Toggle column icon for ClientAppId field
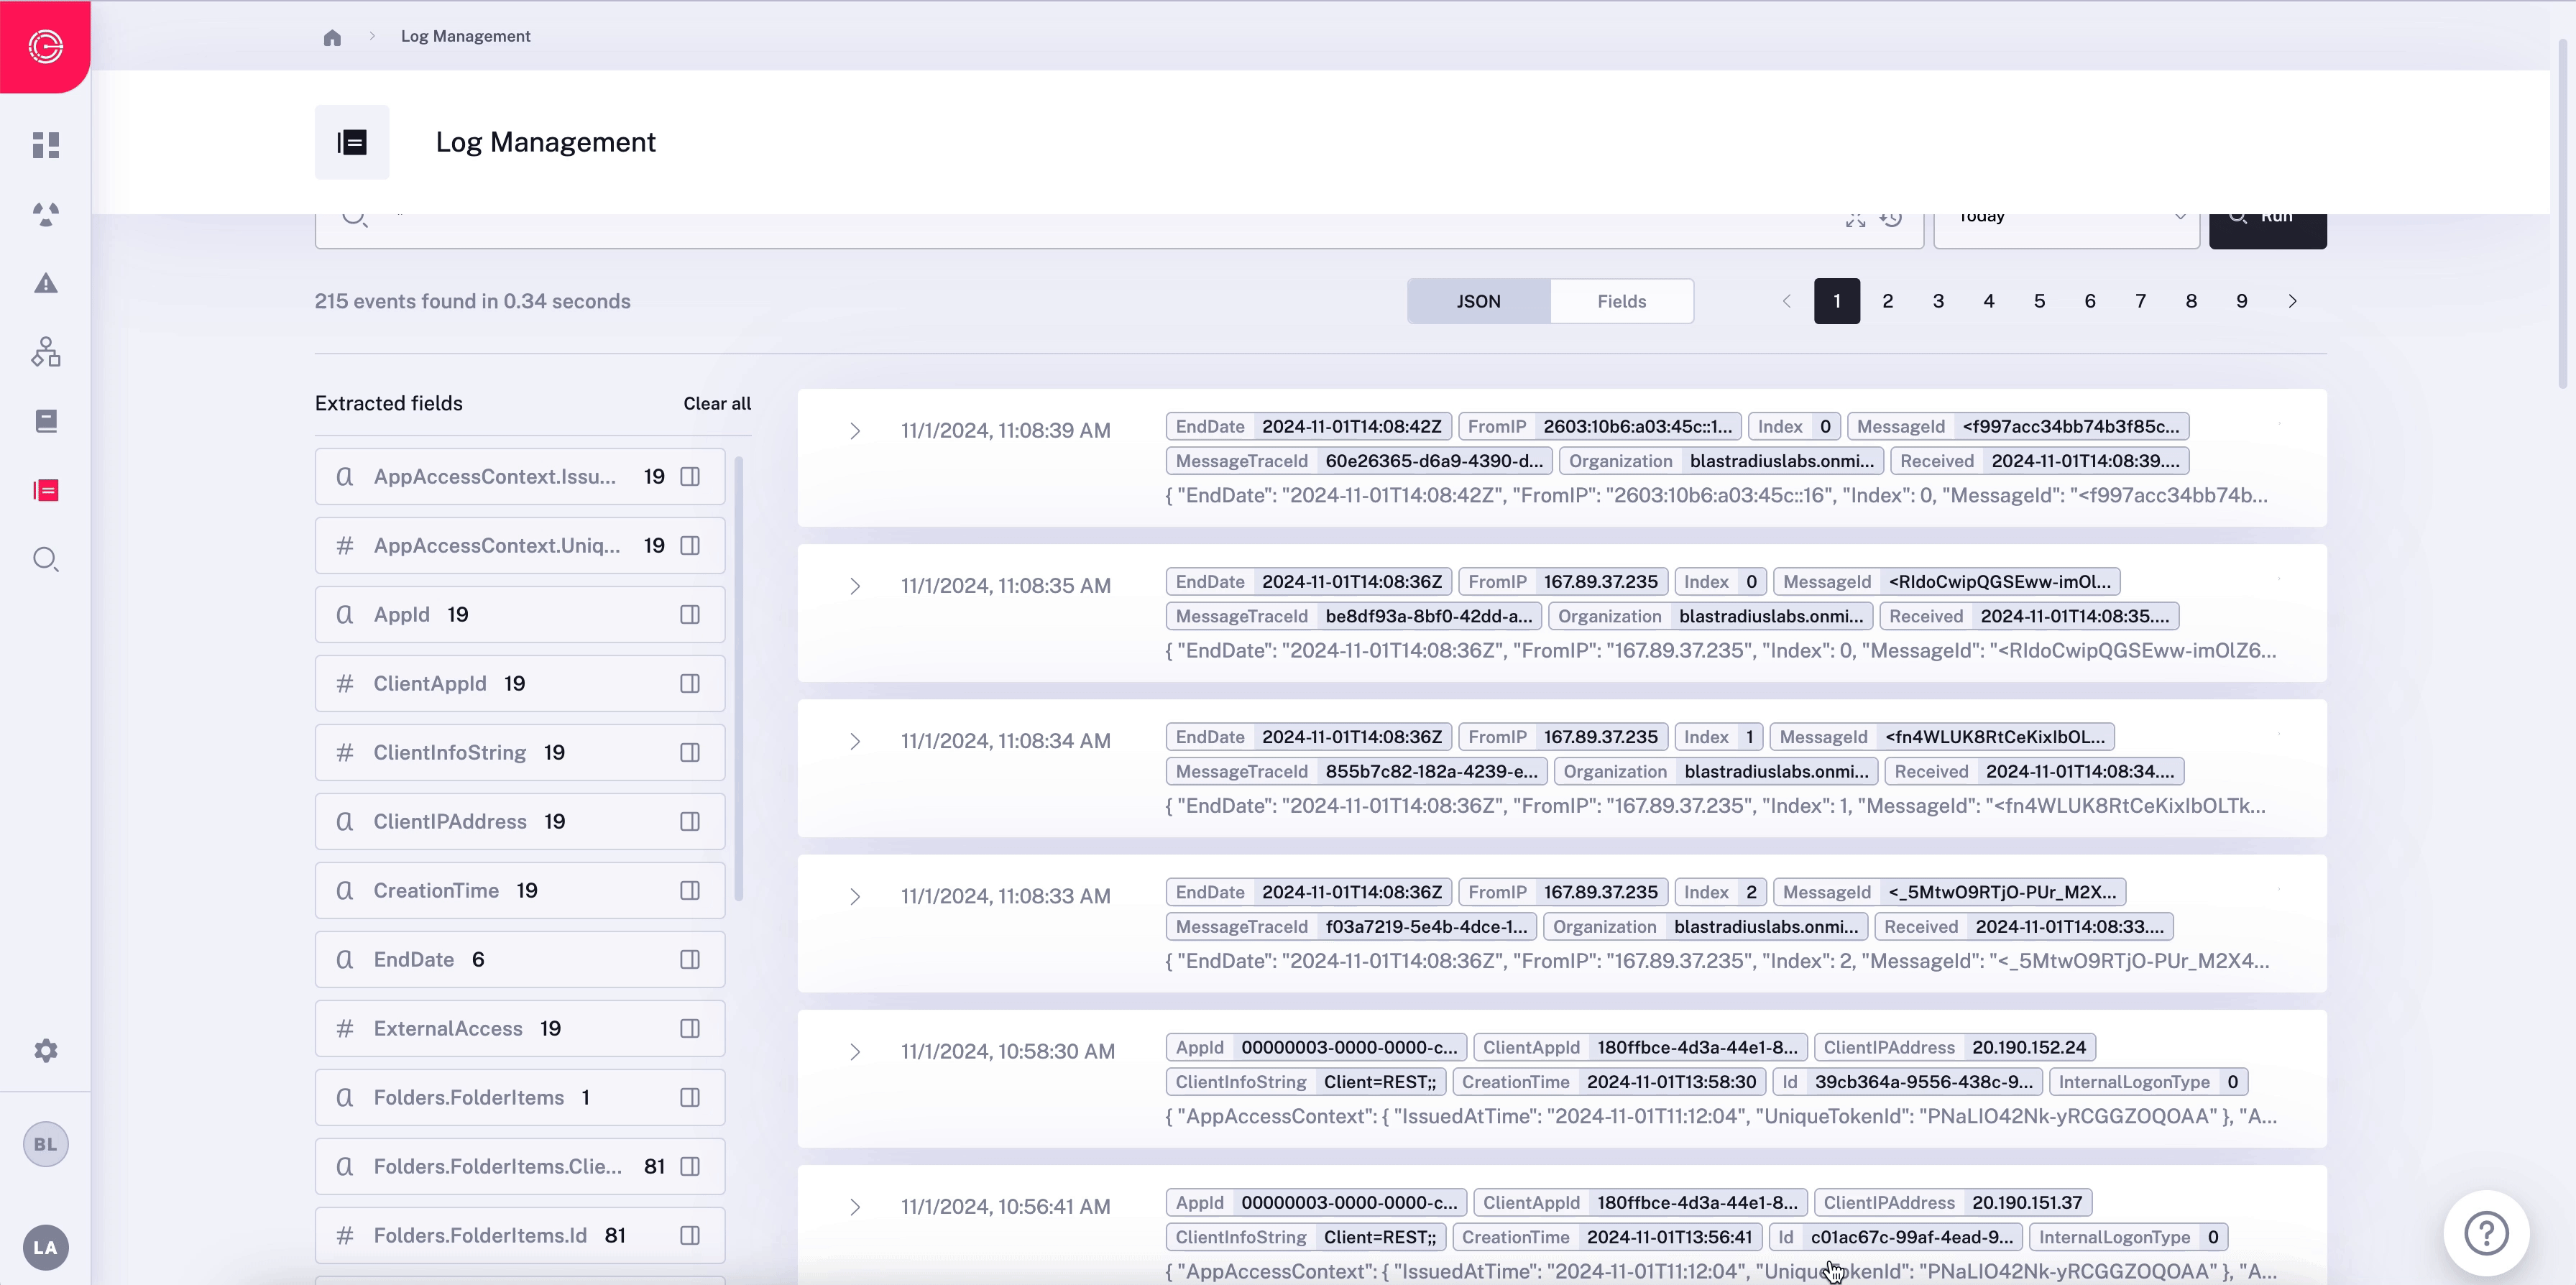Screen dimensions: 2576x1285 click(690, 683)
